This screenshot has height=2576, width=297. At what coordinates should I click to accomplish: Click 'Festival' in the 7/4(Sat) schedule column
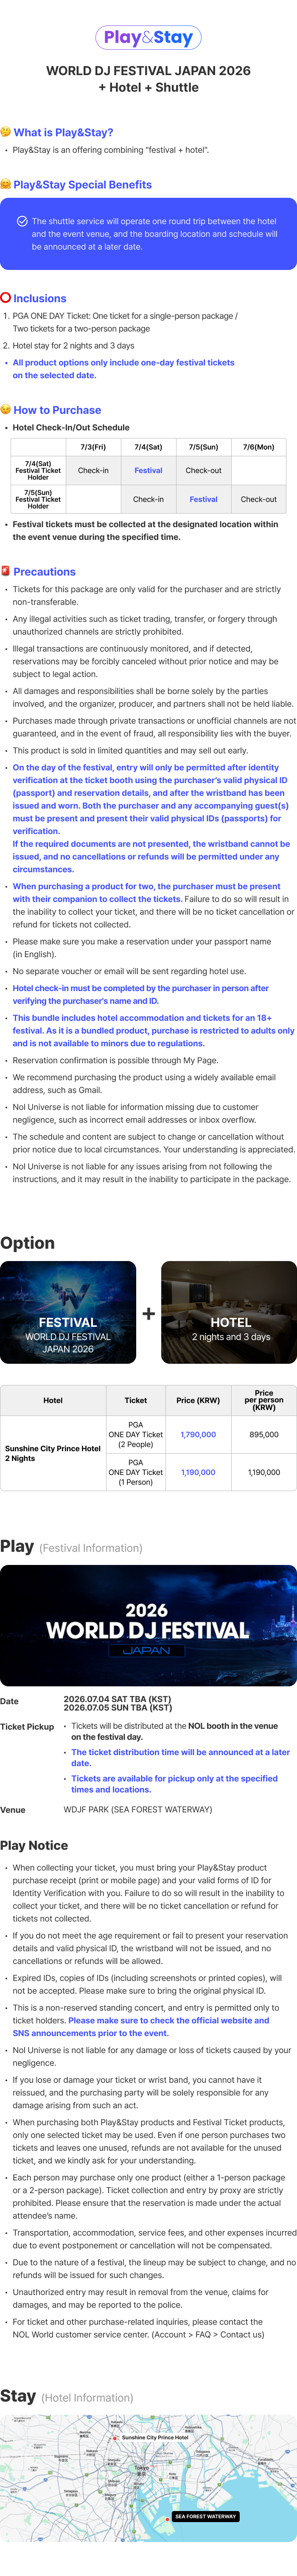click(148, 470)
